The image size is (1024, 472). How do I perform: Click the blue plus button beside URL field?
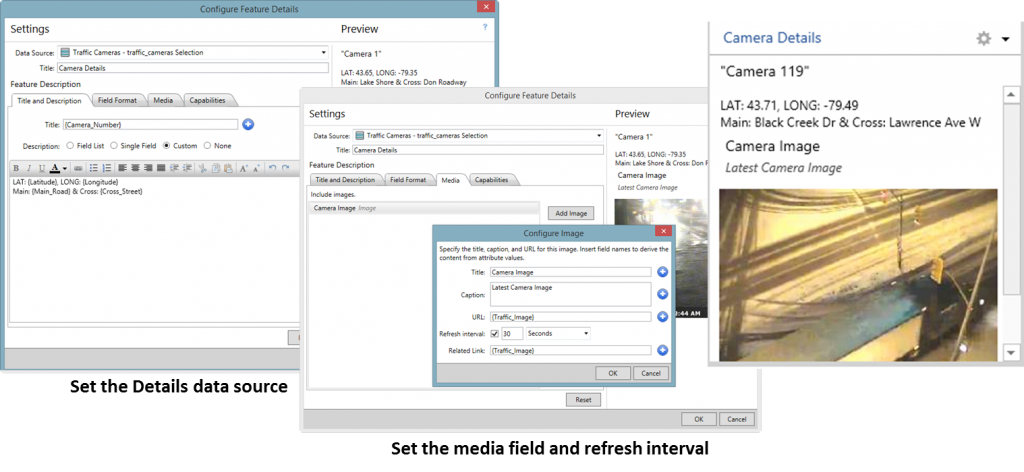(x=662, y=317)
